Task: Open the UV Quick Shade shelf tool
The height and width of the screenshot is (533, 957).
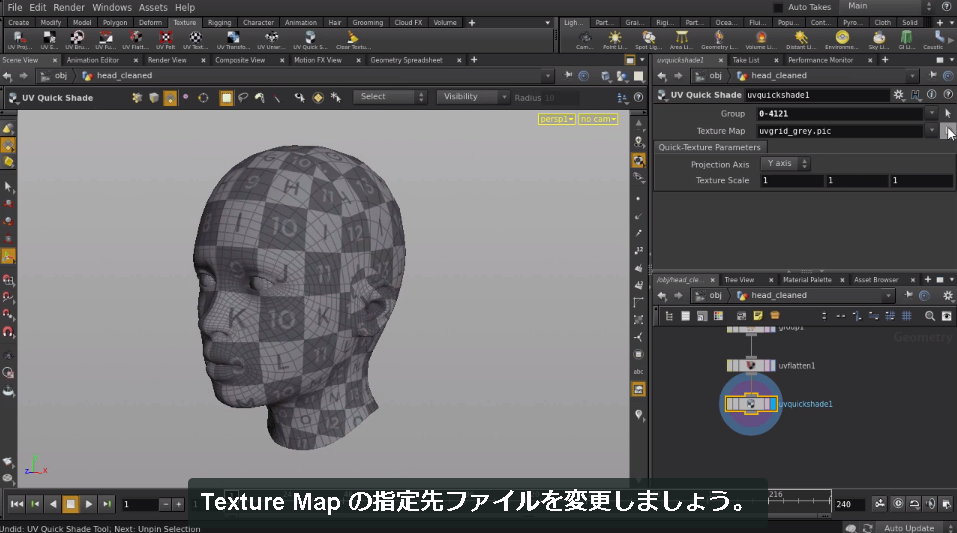Action: click(x=310, y=40)
